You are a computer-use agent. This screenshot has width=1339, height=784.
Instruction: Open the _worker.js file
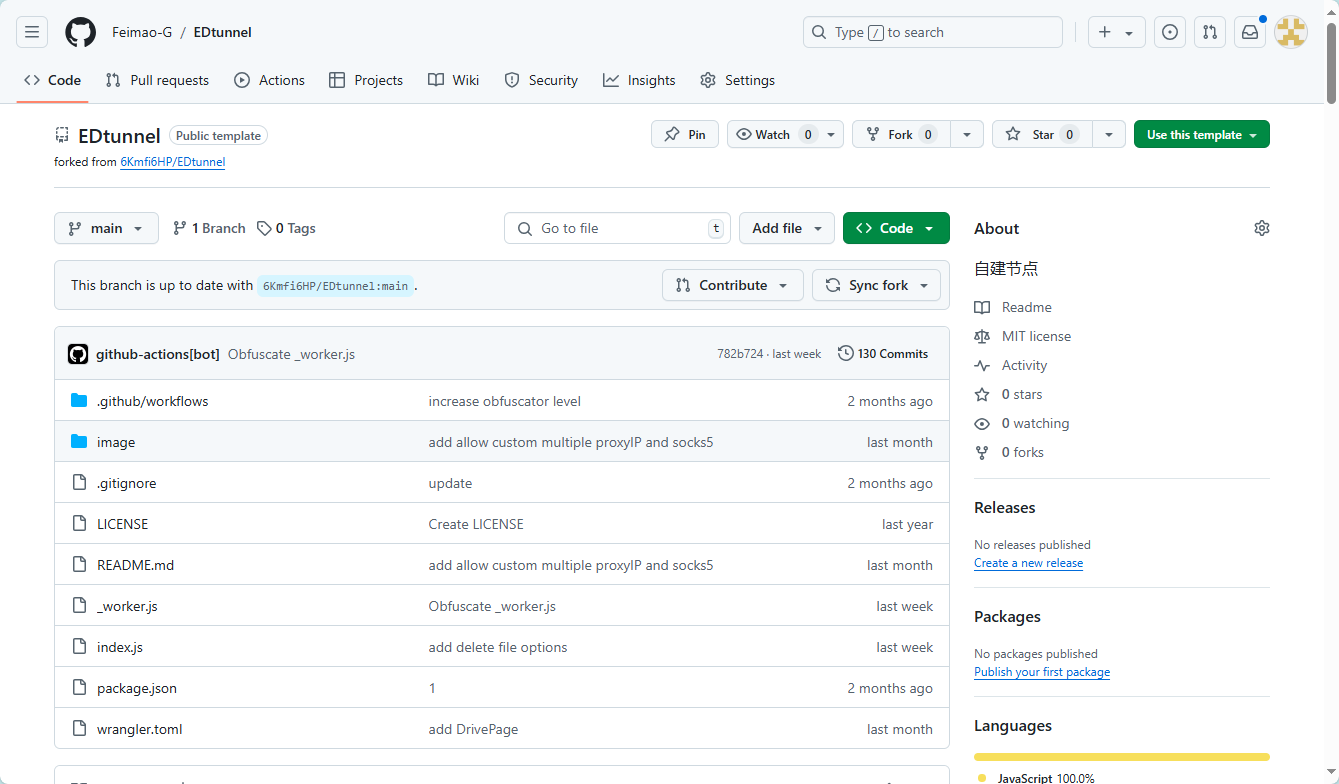click(127, 606)
